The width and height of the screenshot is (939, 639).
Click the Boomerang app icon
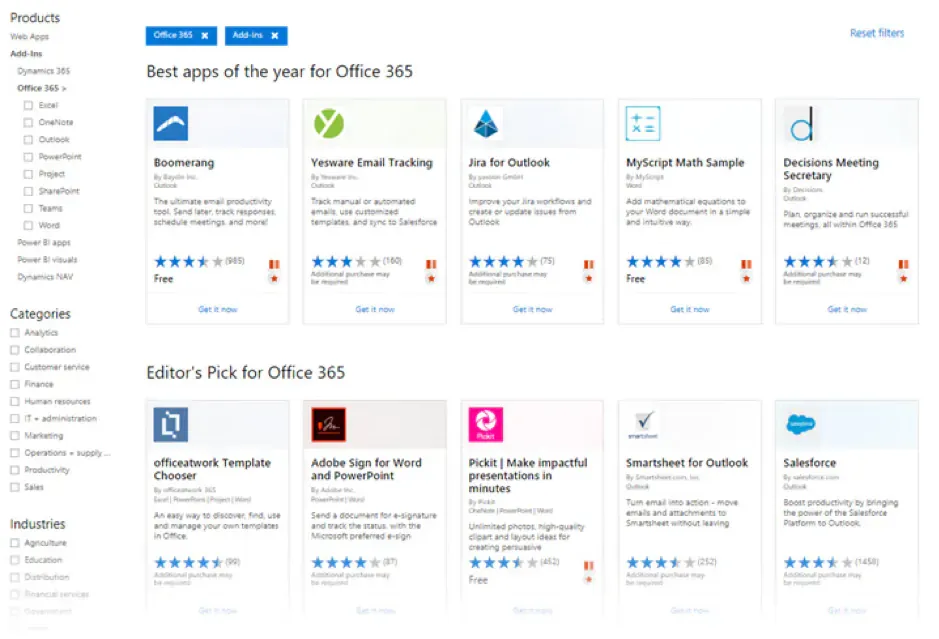[172, 122]
